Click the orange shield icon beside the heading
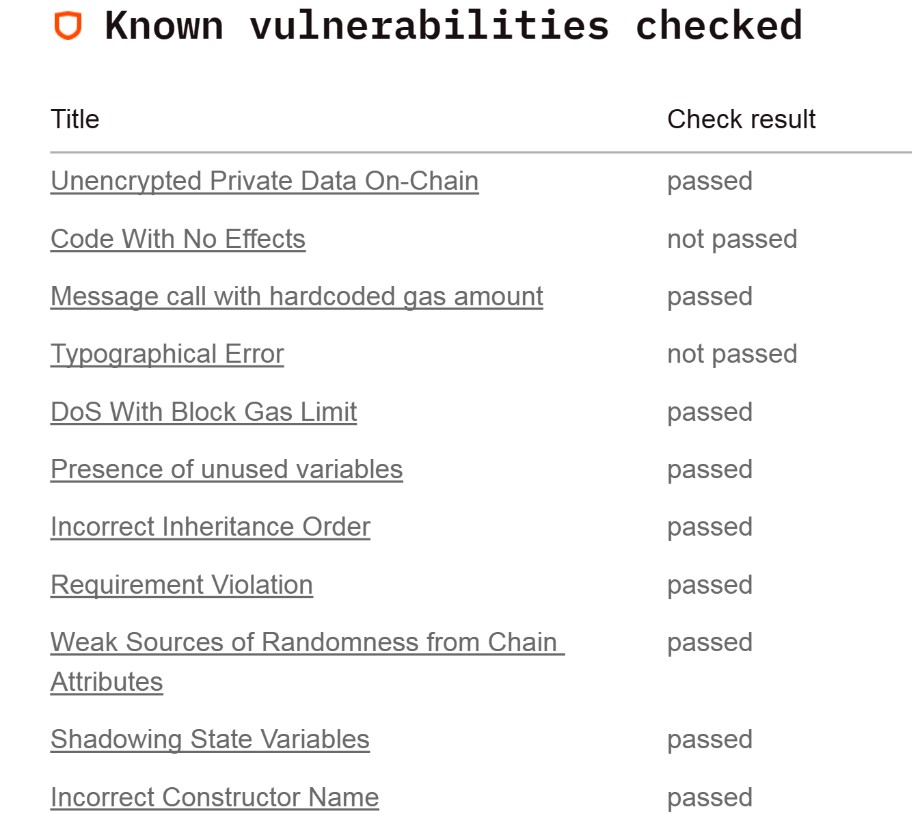The height and width of the screenshot is (816, 912). 68,26
